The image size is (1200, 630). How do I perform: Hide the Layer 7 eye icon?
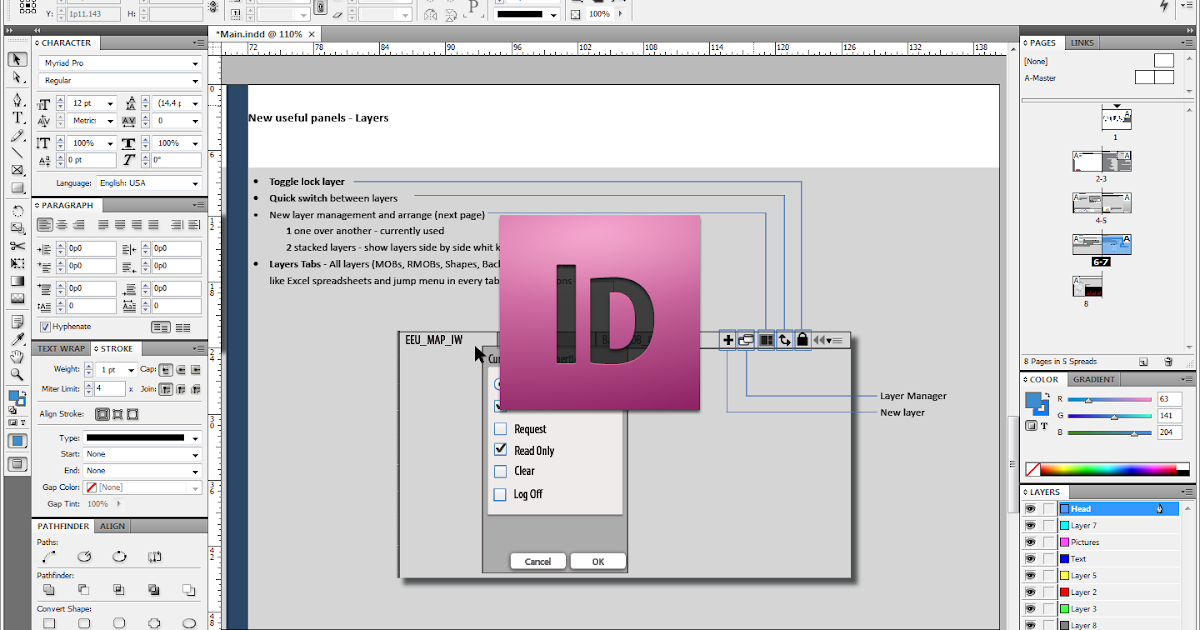[1030, 526]
